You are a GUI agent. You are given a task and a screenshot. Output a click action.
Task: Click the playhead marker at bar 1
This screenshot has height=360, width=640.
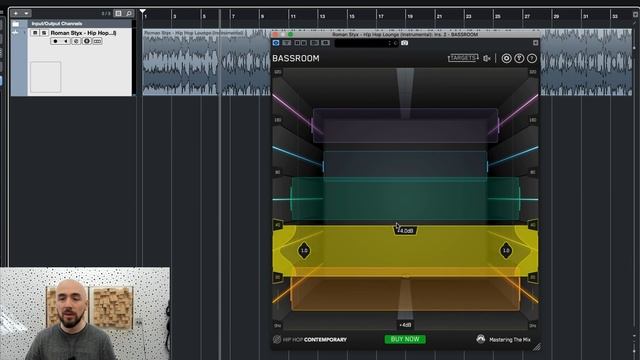[x=142, y=11]
